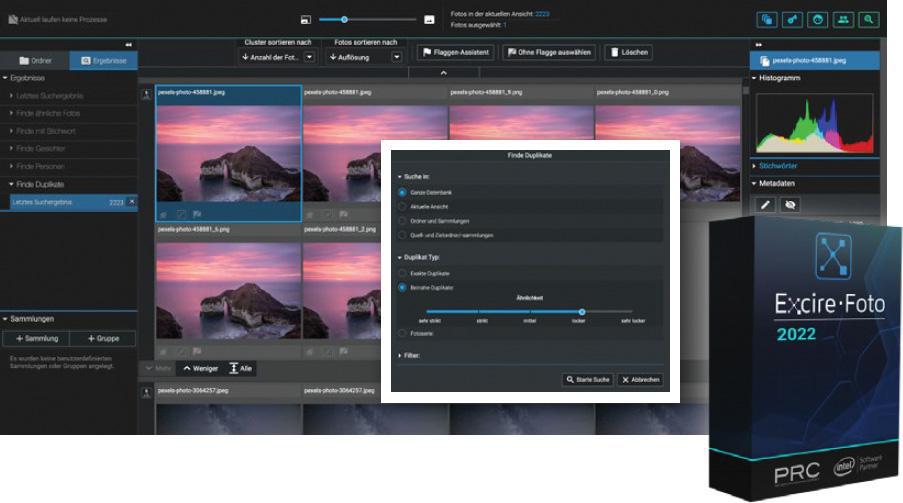Expand Finde Gesichter in sidebar
Viewport: 903px width, 503px height.
tap(11, 148)
